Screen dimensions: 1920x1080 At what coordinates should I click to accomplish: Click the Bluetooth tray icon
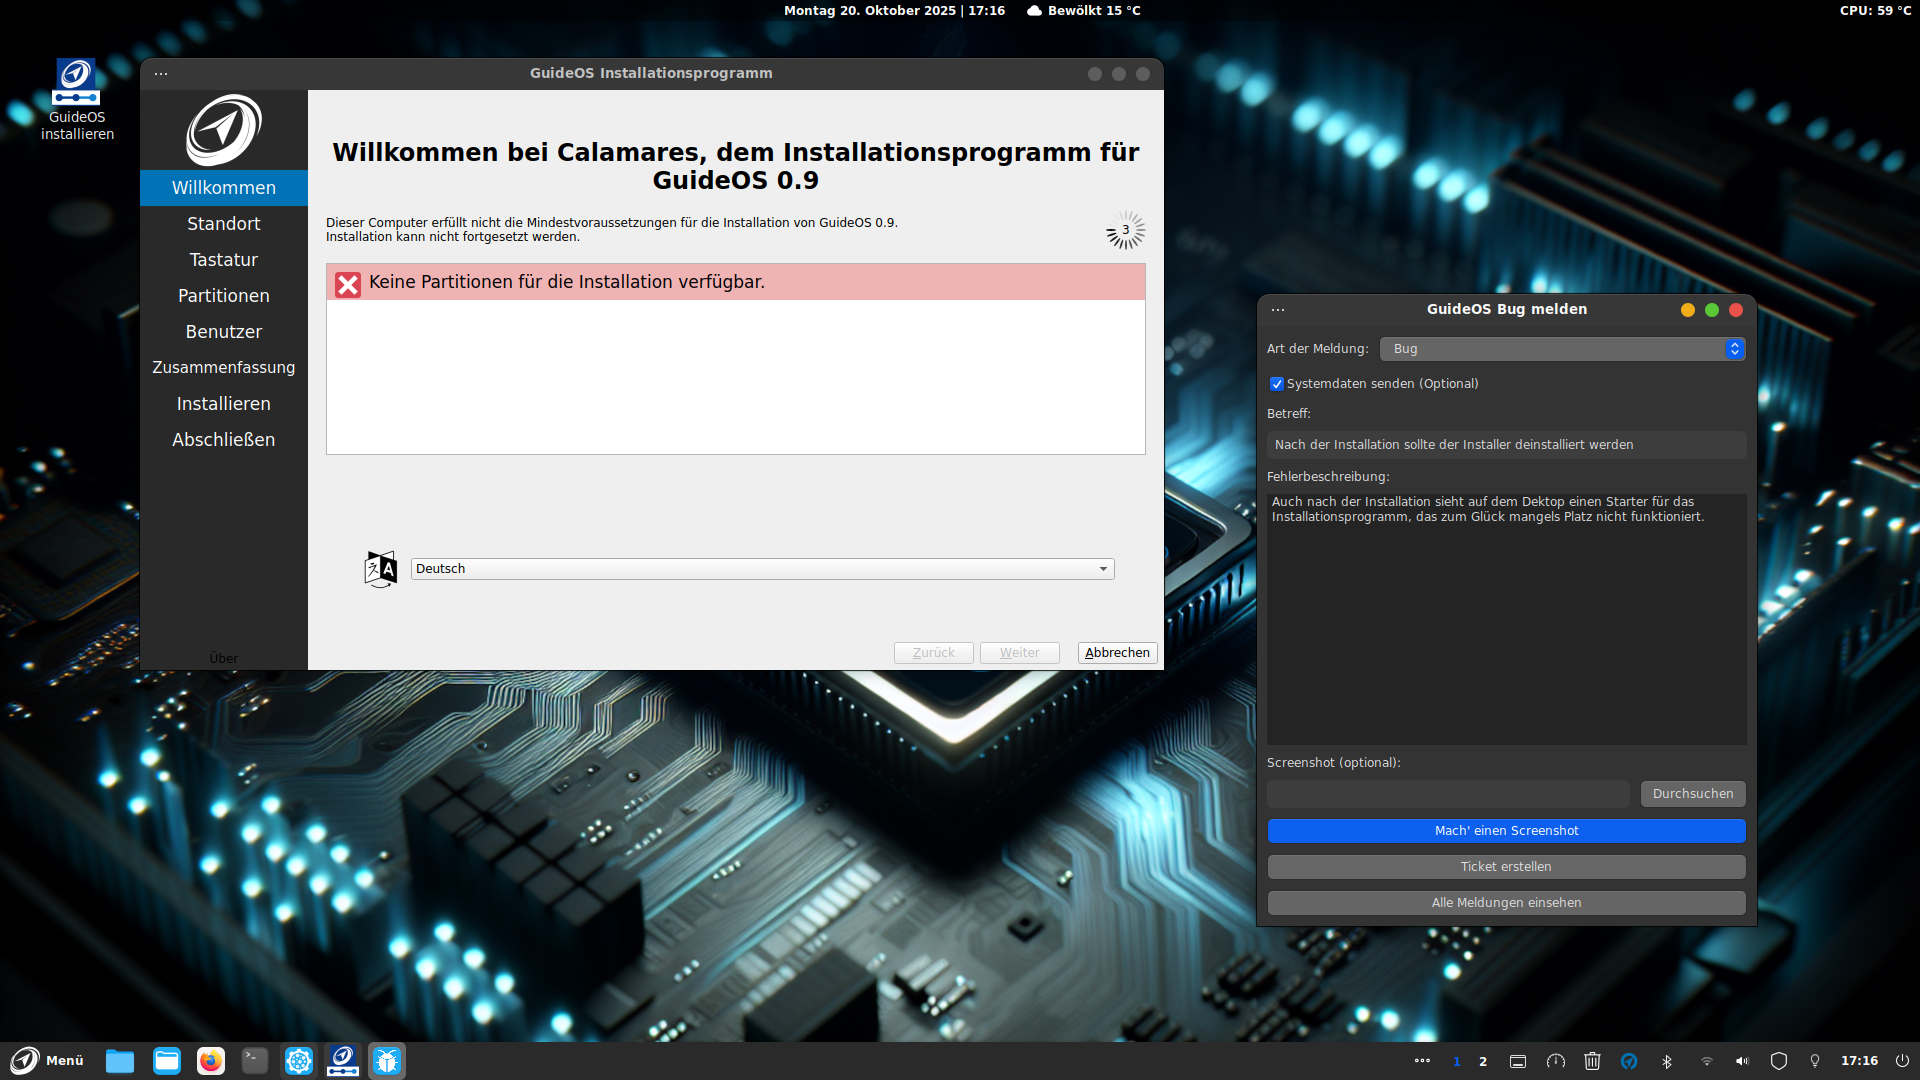tap(1666, 1061)
